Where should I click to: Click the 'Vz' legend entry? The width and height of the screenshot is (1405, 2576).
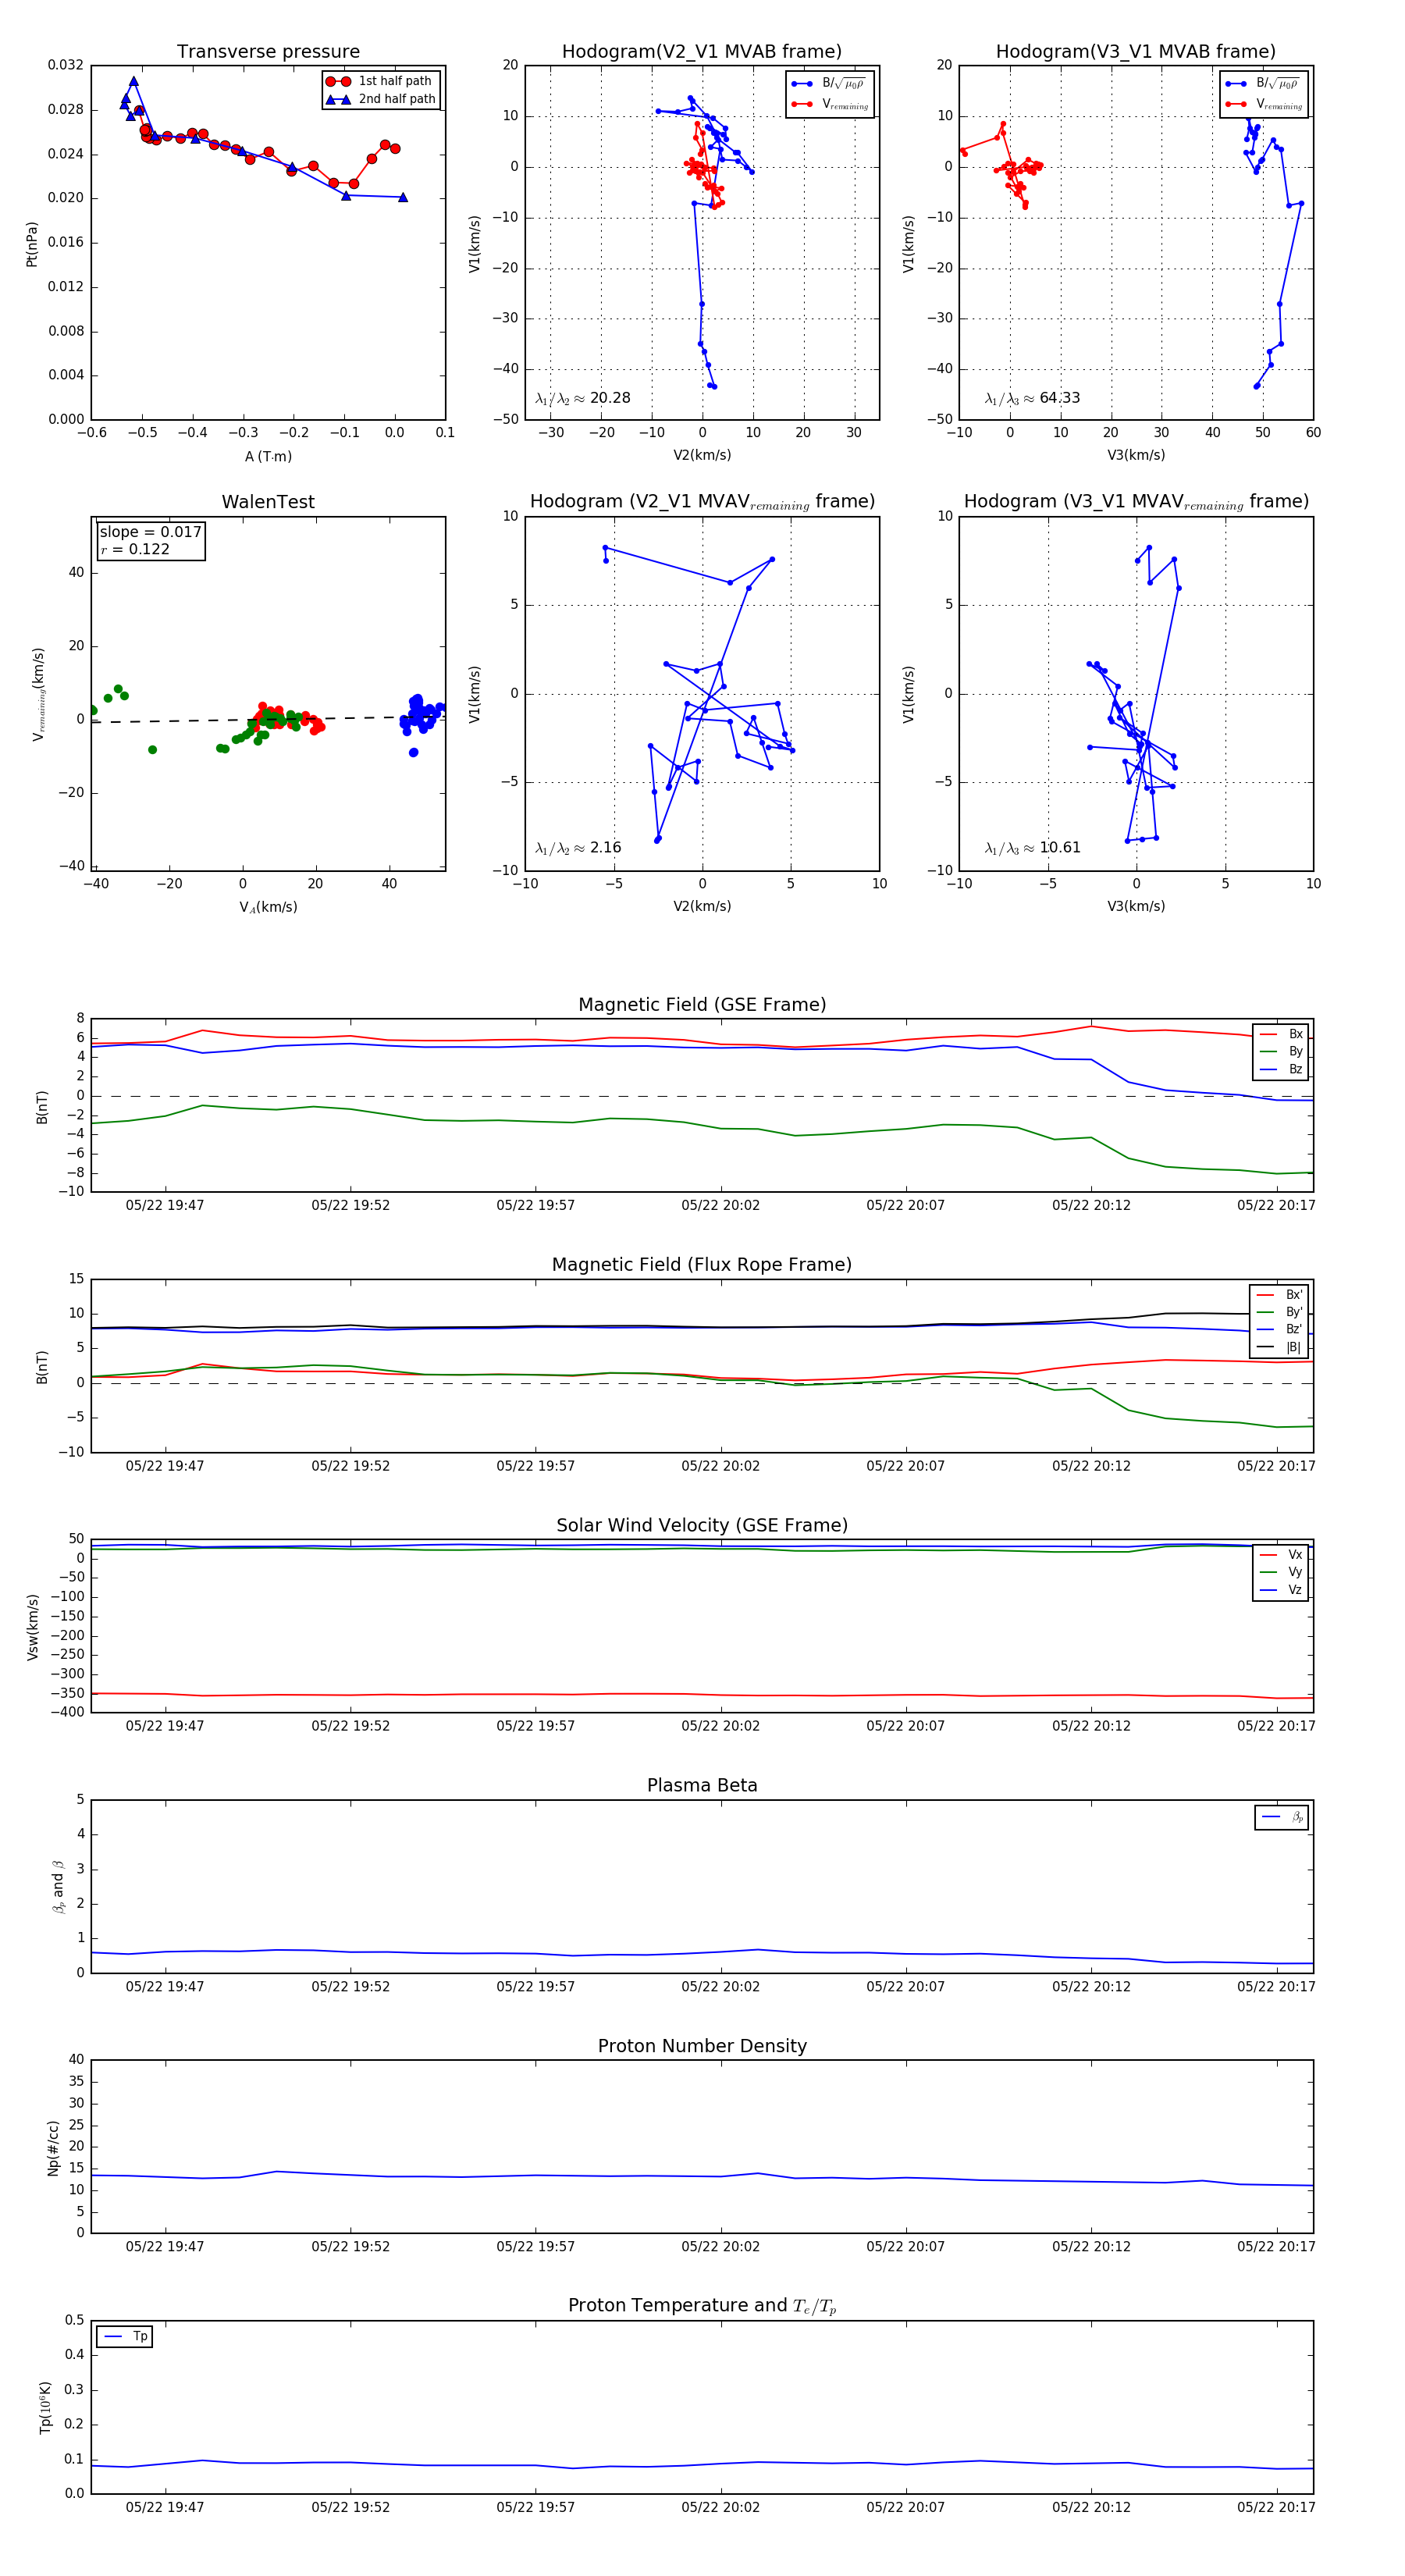pyautogui.click(x=1282, y=1590)
